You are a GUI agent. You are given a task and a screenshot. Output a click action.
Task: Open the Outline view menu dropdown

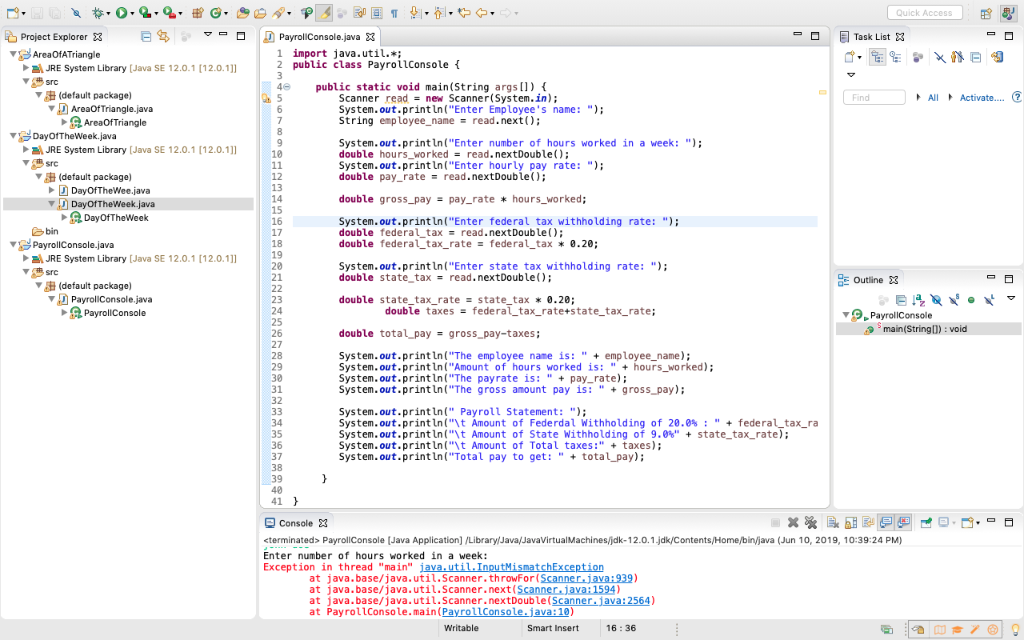click(1010, 299)
